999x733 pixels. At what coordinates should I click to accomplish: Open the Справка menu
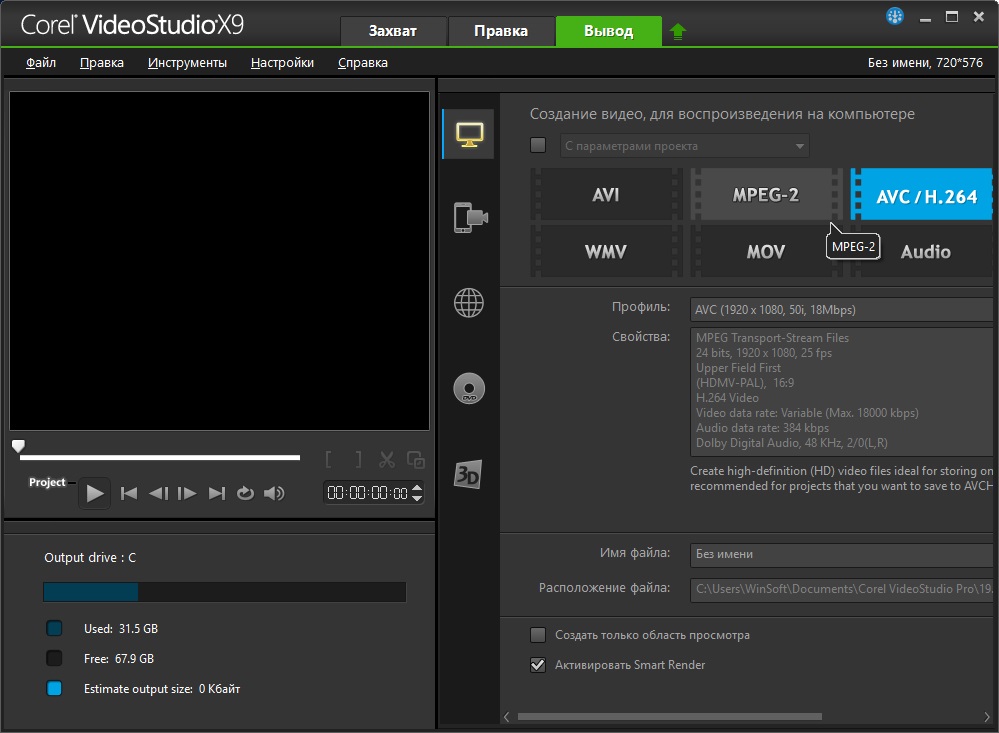[363, 62]
